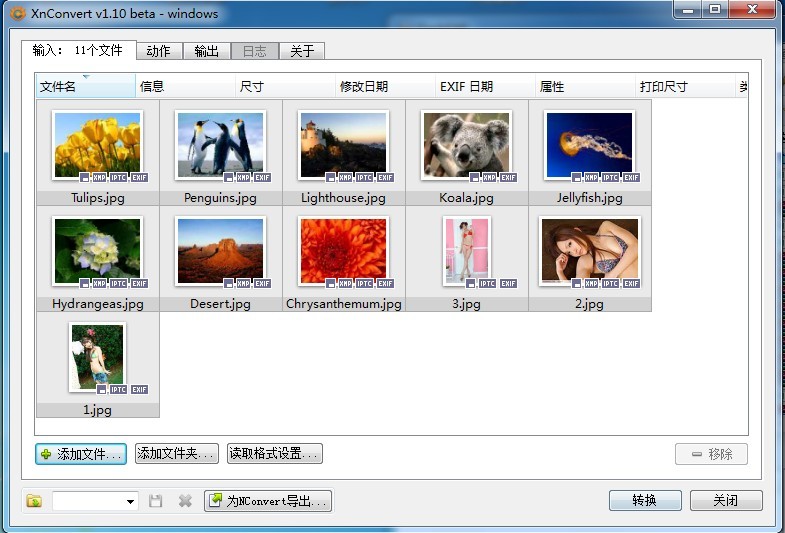Open the preset selection dropdown
This screenshot has width=785, height=533.
pyautogui.click(x=130, y=501)
